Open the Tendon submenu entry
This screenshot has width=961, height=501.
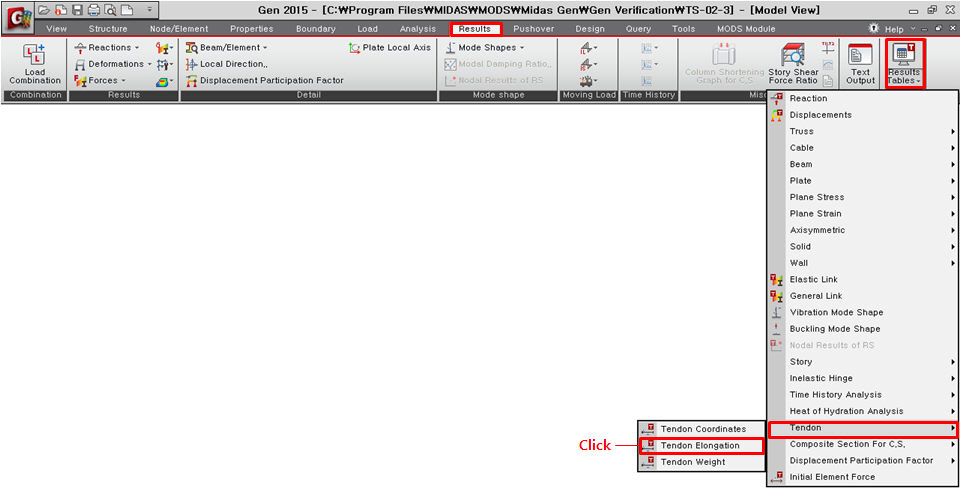862,428
